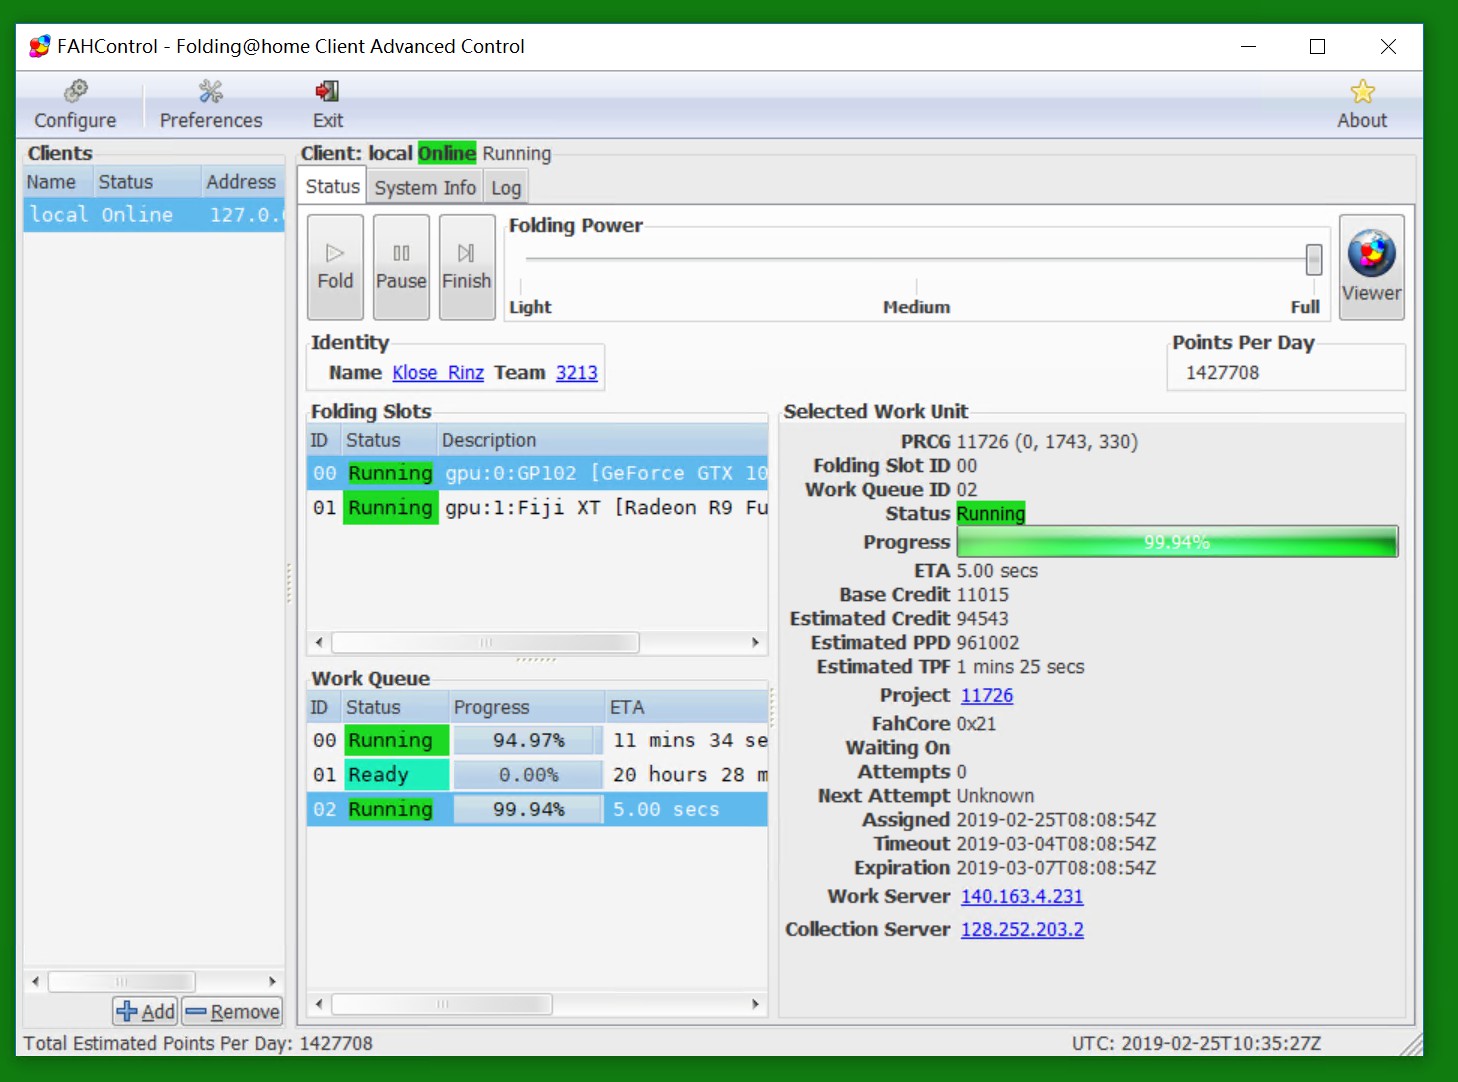Open Work Server 140.163.4.231 link
This screenshot has width=1458, height=1082.
[x=1022, y=897]
